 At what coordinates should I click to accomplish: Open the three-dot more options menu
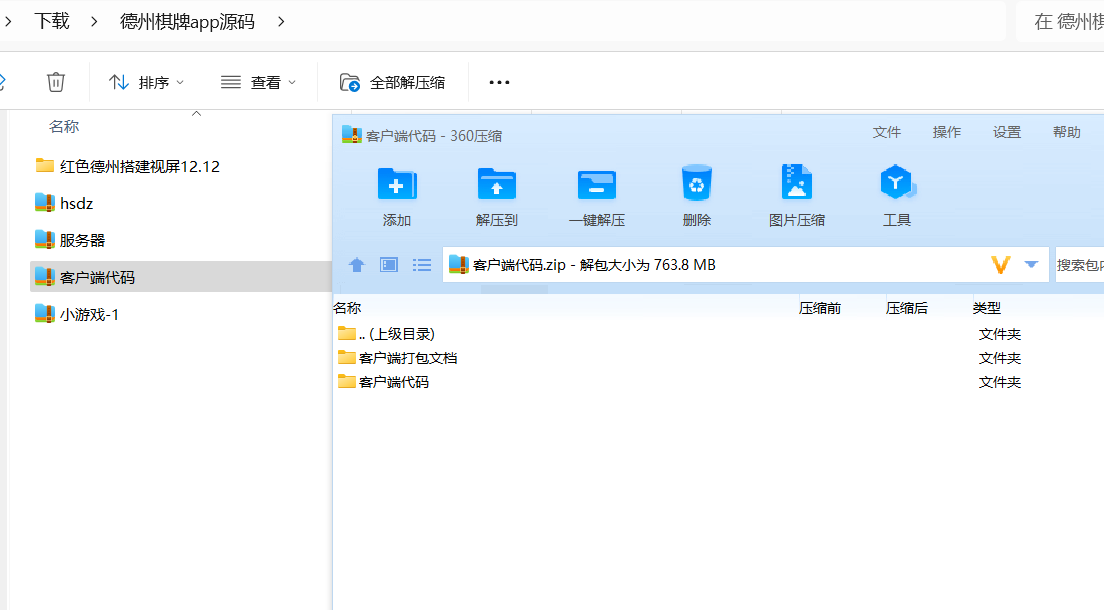(499, 82)
